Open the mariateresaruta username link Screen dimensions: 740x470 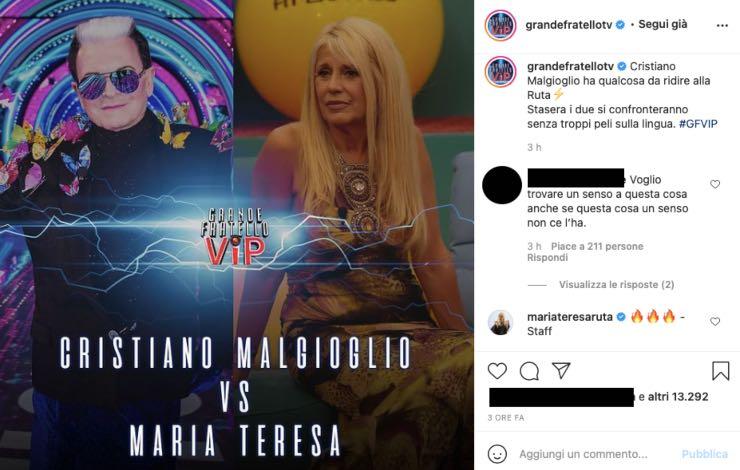570,317
